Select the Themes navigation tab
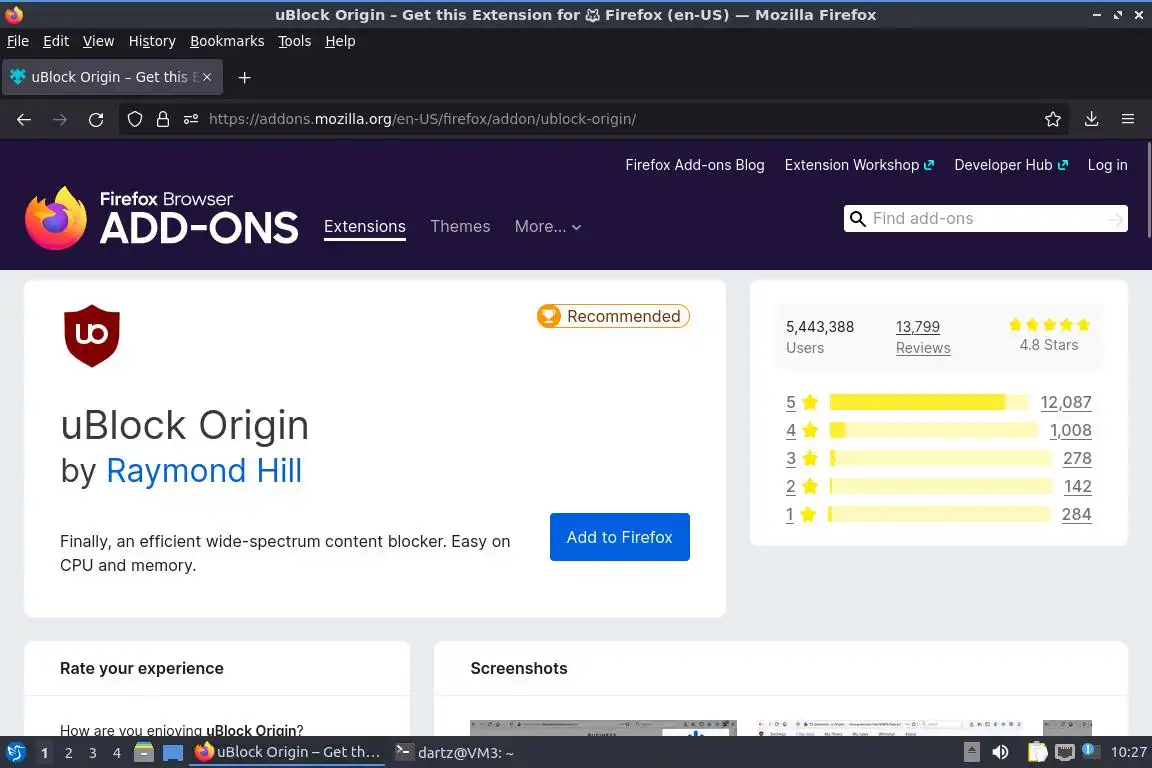The image size is (1152, 768). click(x=460, y=226)
